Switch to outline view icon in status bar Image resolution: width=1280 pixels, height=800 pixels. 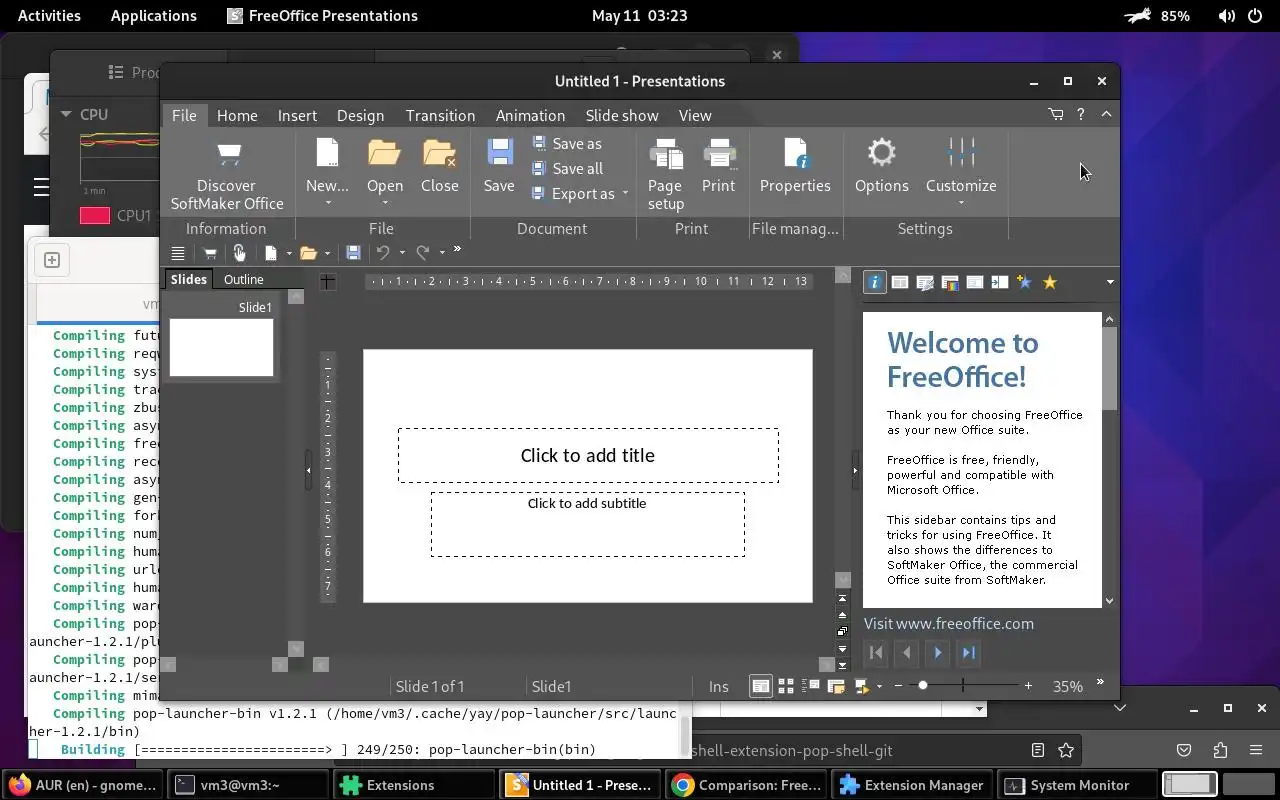tap(811, 686)
